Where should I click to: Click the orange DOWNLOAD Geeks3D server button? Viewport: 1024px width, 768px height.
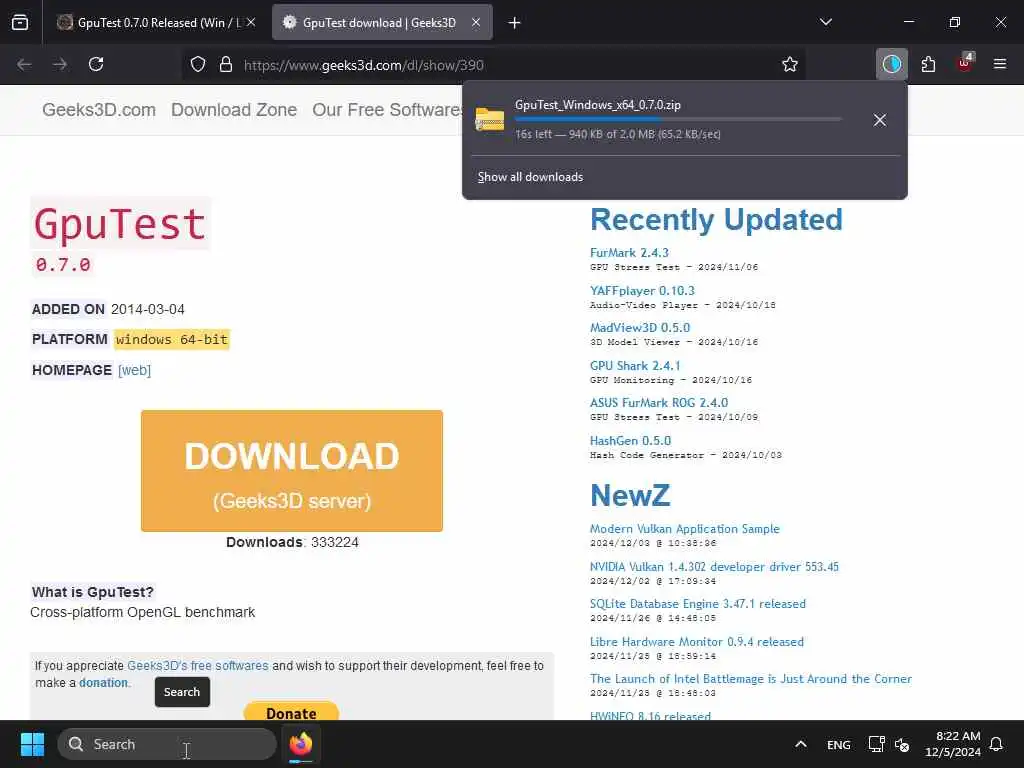pos(292,471)
